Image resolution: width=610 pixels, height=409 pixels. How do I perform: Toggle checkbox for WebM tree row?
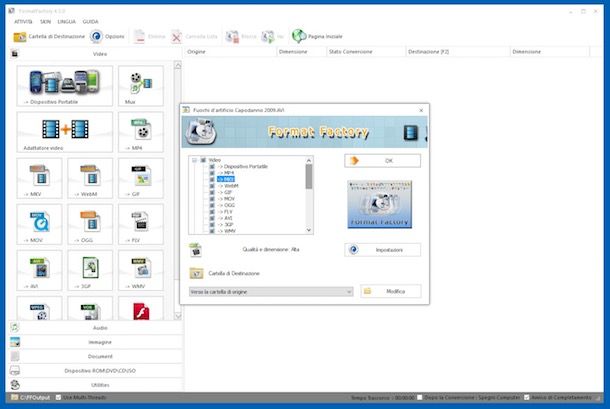tap(212, 186)
